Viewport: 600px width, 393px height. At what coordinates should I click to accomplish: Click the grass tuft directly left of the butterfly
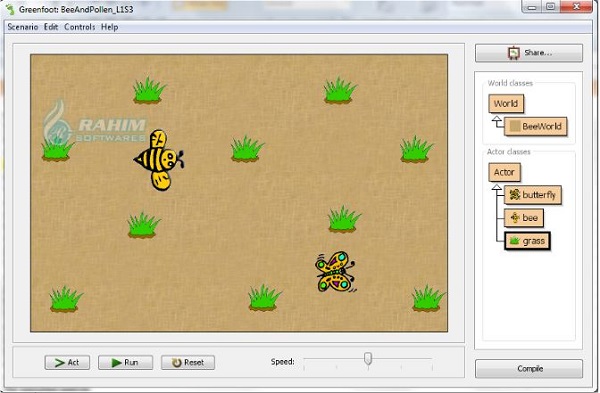264,297
